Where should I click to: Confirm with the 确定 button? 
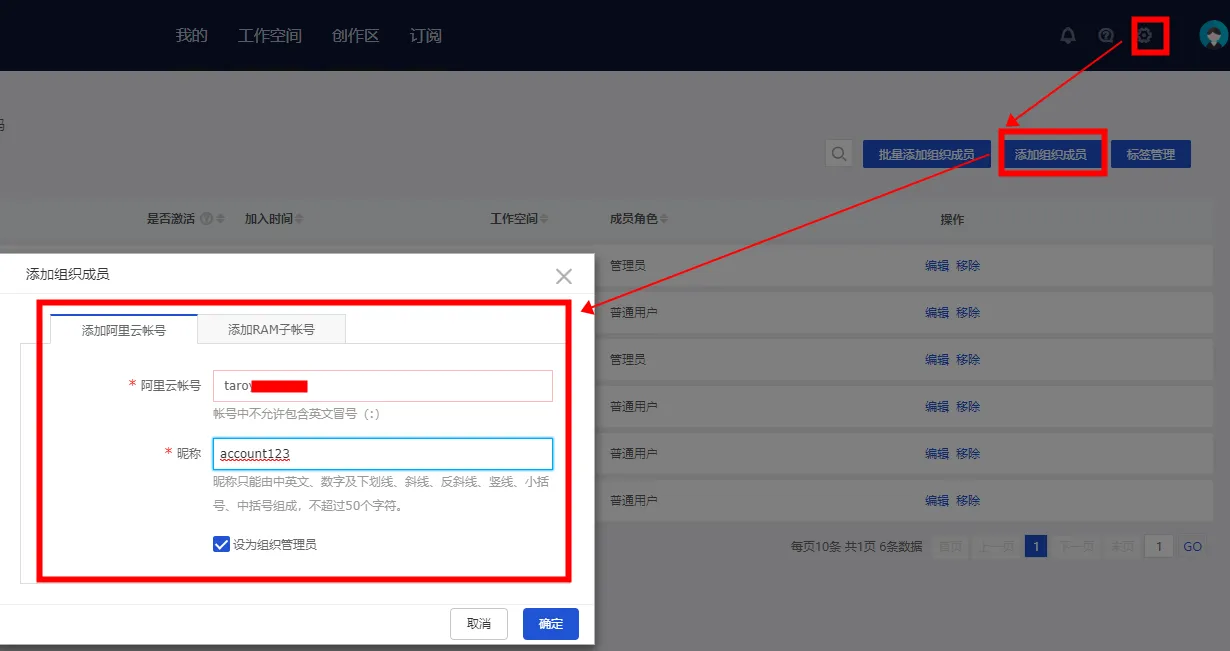click(x=551, y=624)
